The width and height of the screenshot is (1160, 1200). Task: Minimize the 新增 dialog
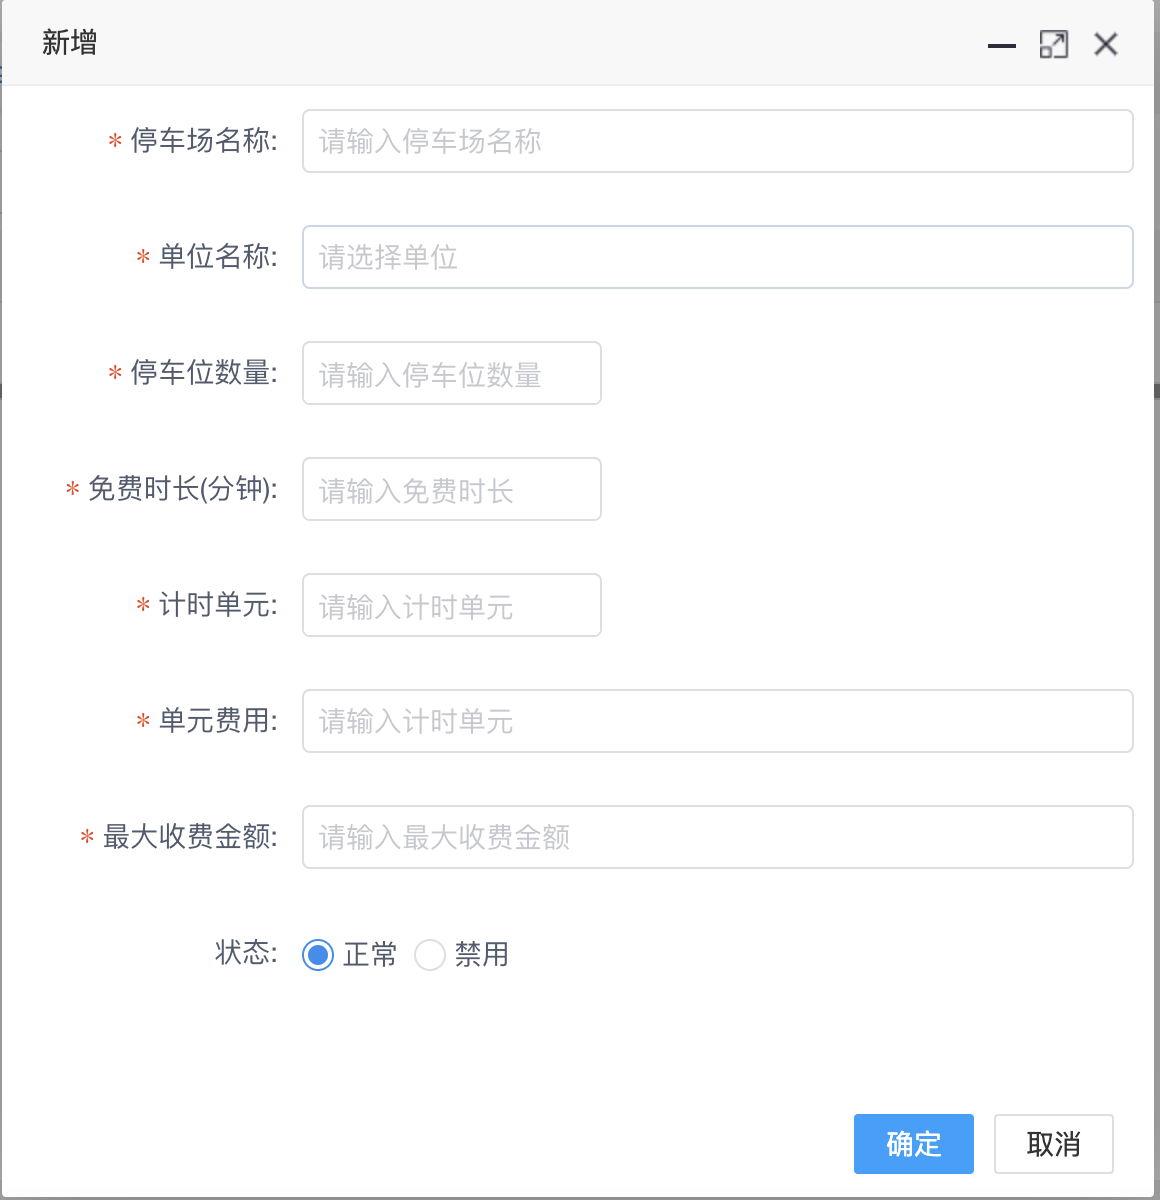point(1000,45)
